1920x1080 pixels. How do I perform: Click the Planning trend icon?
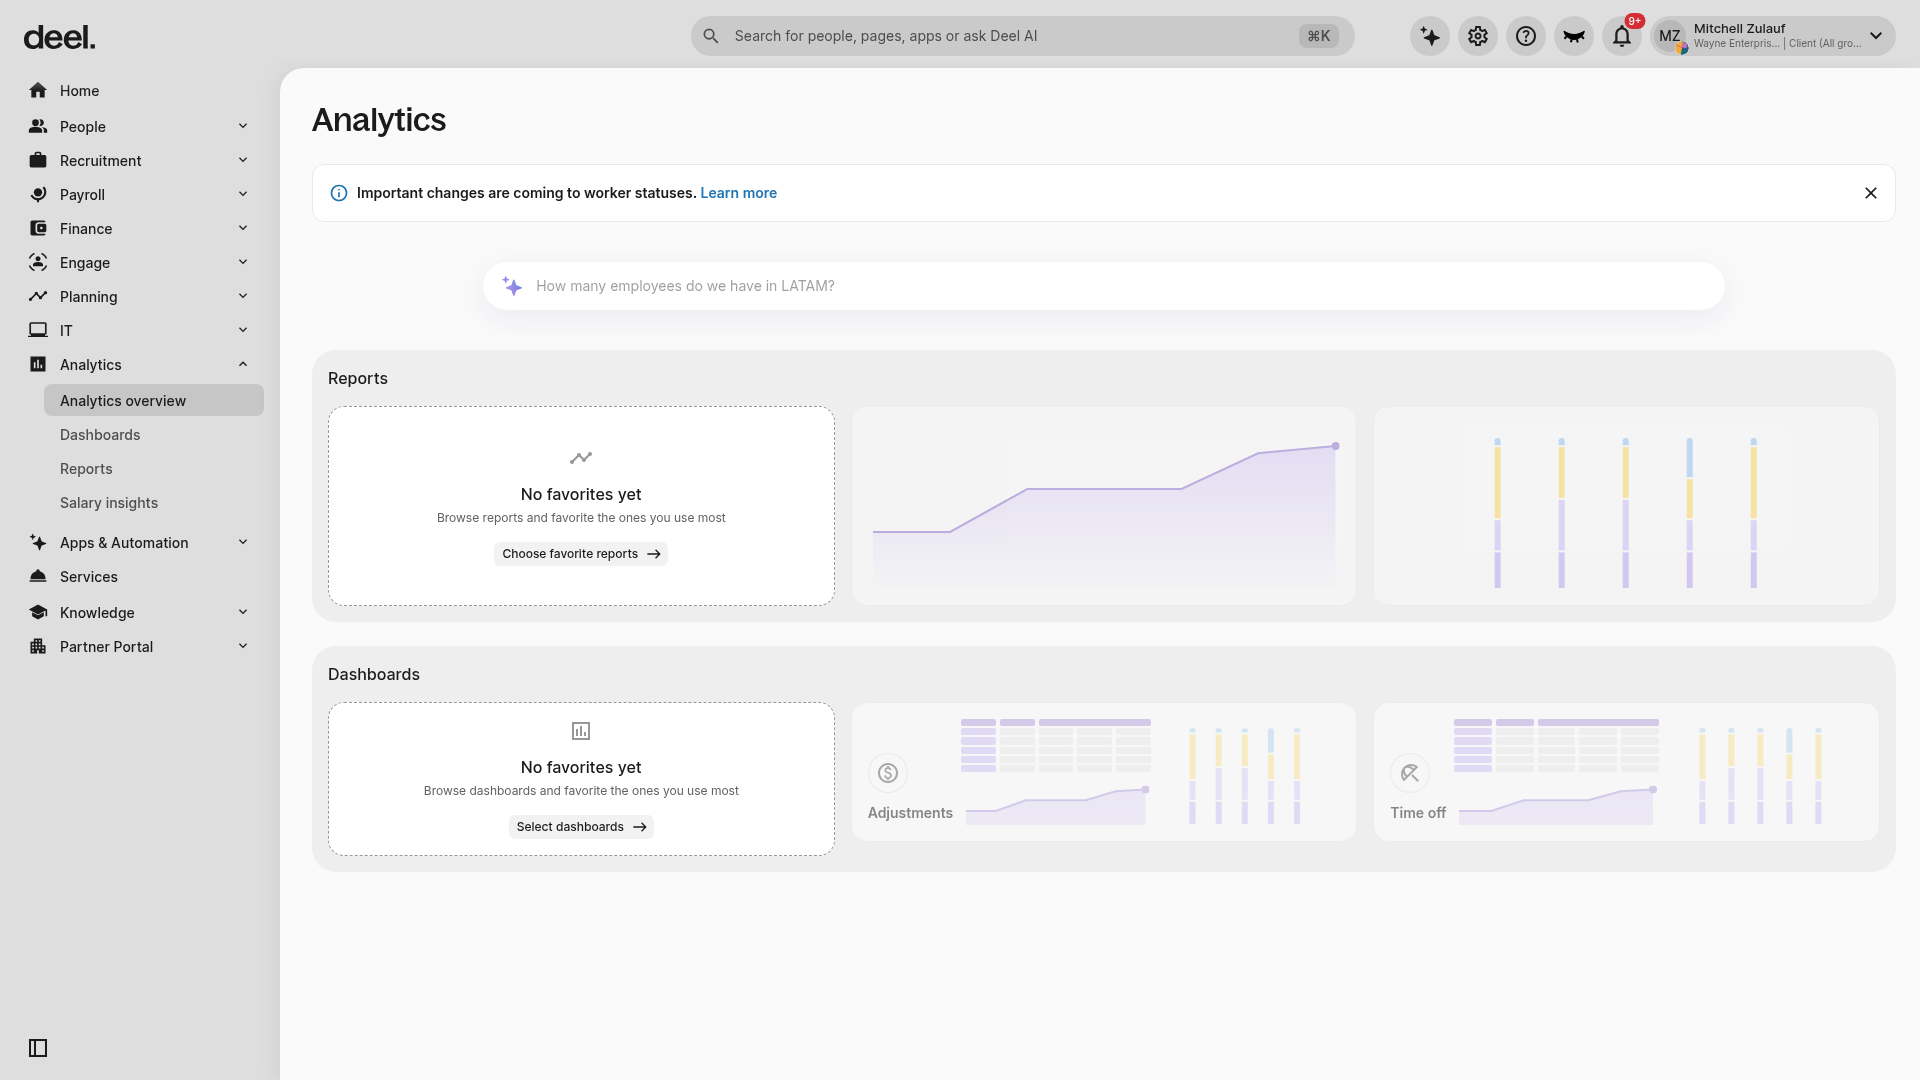38,297
